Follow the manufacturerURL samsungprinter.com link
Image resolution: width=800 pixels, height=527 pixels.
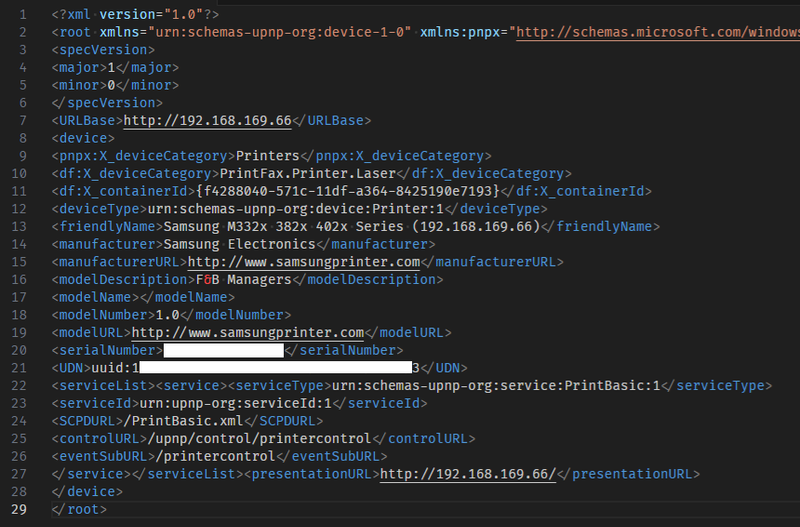304,262
